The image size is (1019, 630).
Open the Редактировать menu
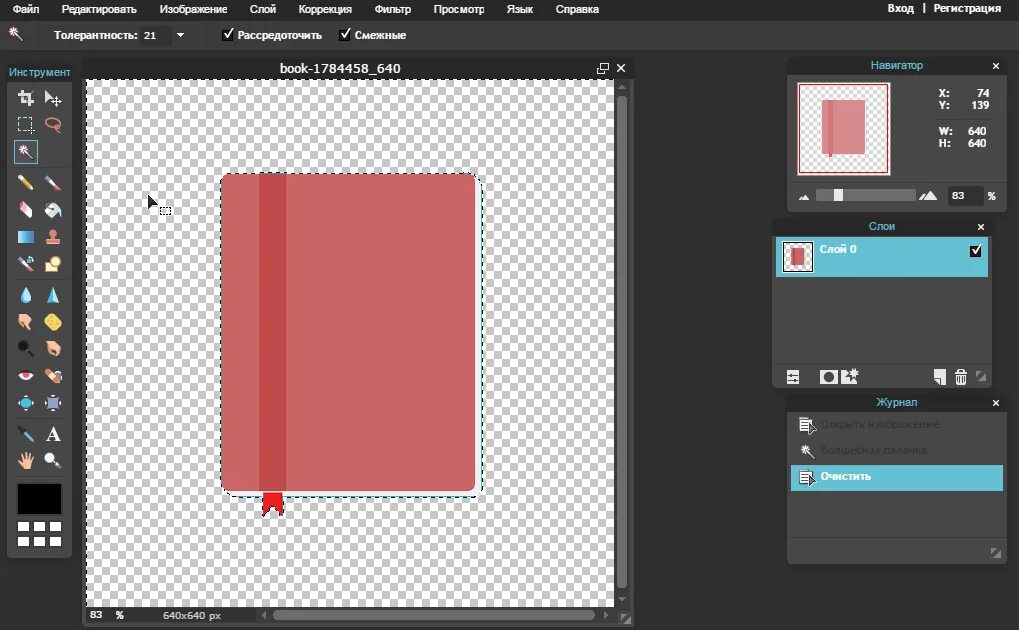pos(99,9)
